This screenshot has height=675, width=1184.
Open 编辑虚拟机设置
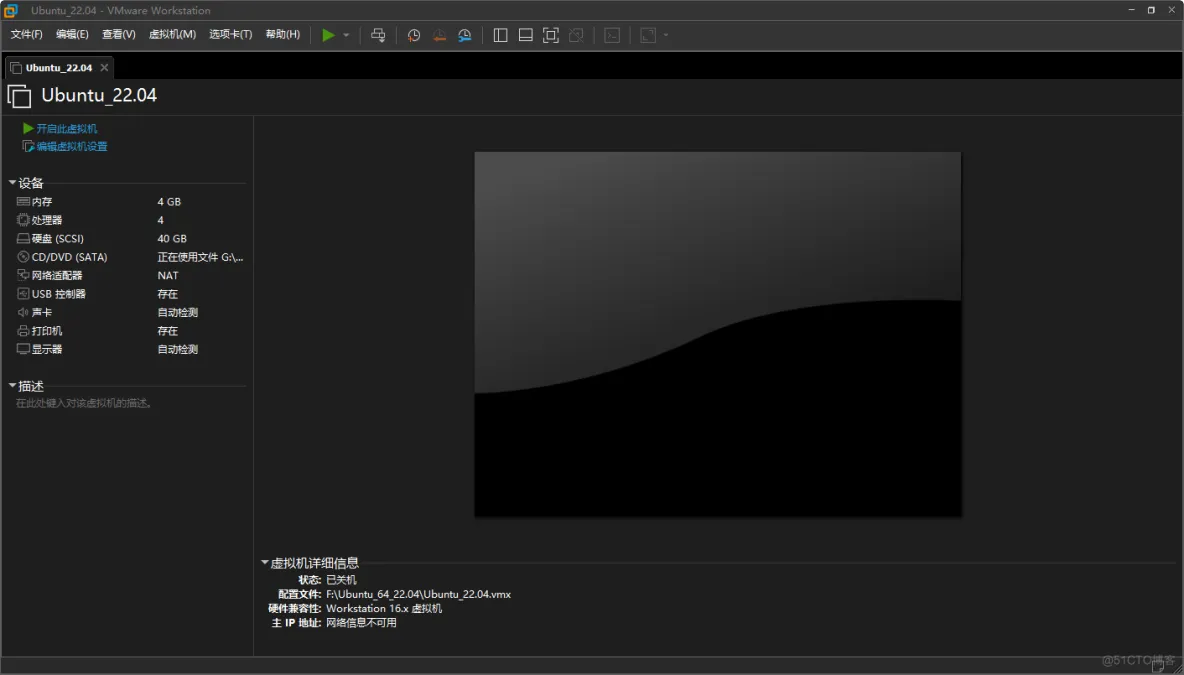pyautogui.click(x=71, y=146)
